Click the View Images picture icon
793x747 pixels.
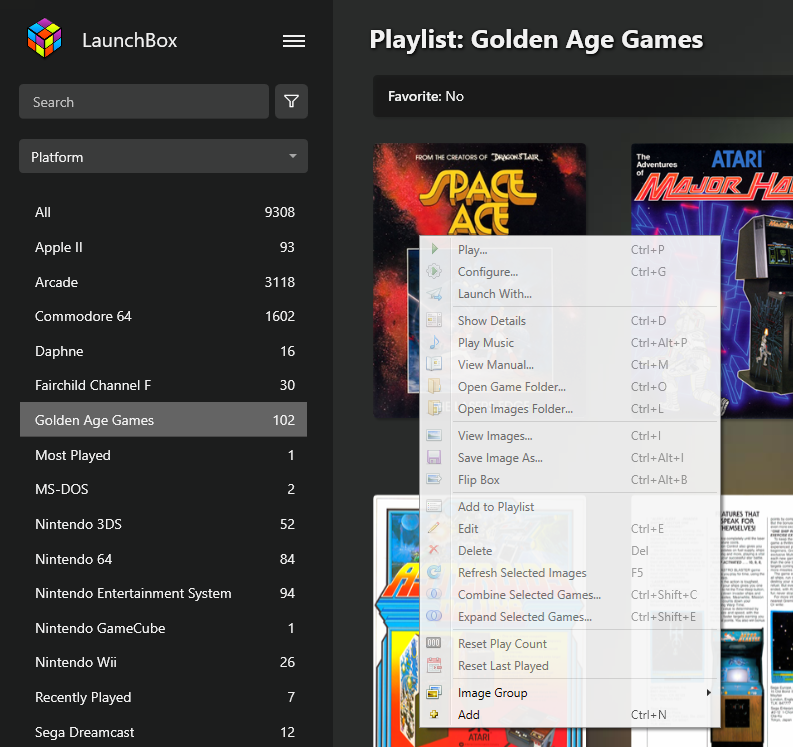pos(434,435)
